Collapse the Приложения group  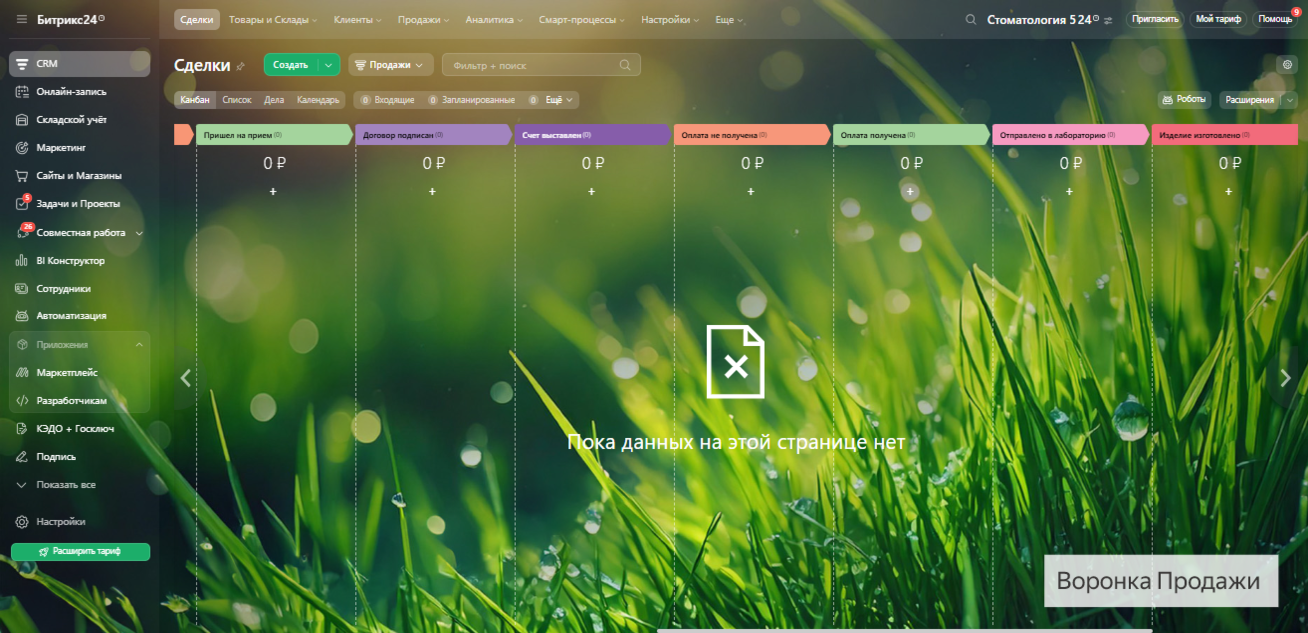[139, 345]
